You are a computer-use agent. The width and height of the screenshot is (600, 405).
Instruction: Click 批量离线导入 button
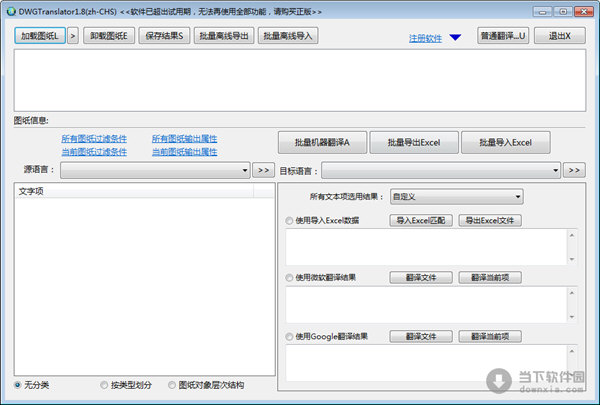288,36
